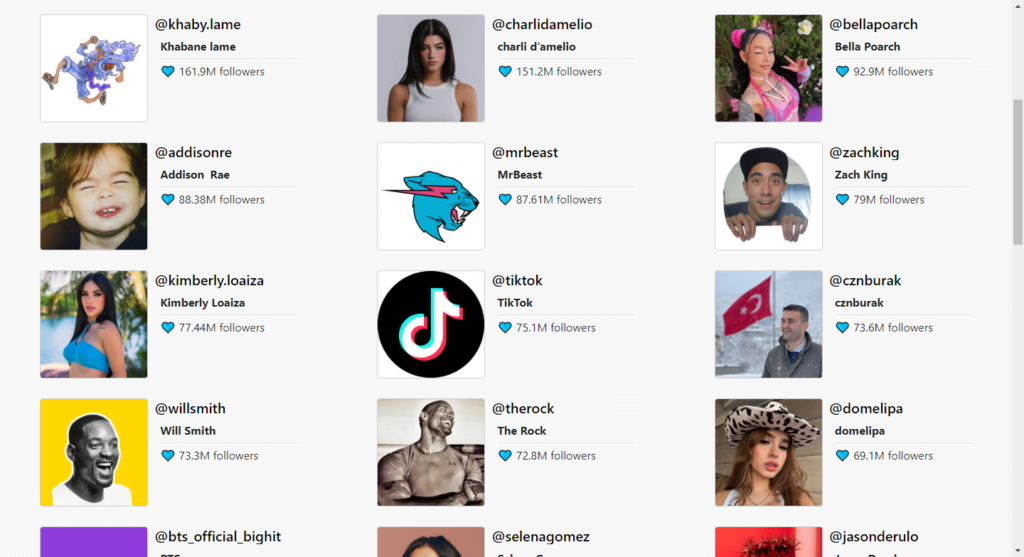1024x557 pixels.
Task: Select Will Smith's yellow profile image
Action: pyautogui.click(x=94, y=453)
